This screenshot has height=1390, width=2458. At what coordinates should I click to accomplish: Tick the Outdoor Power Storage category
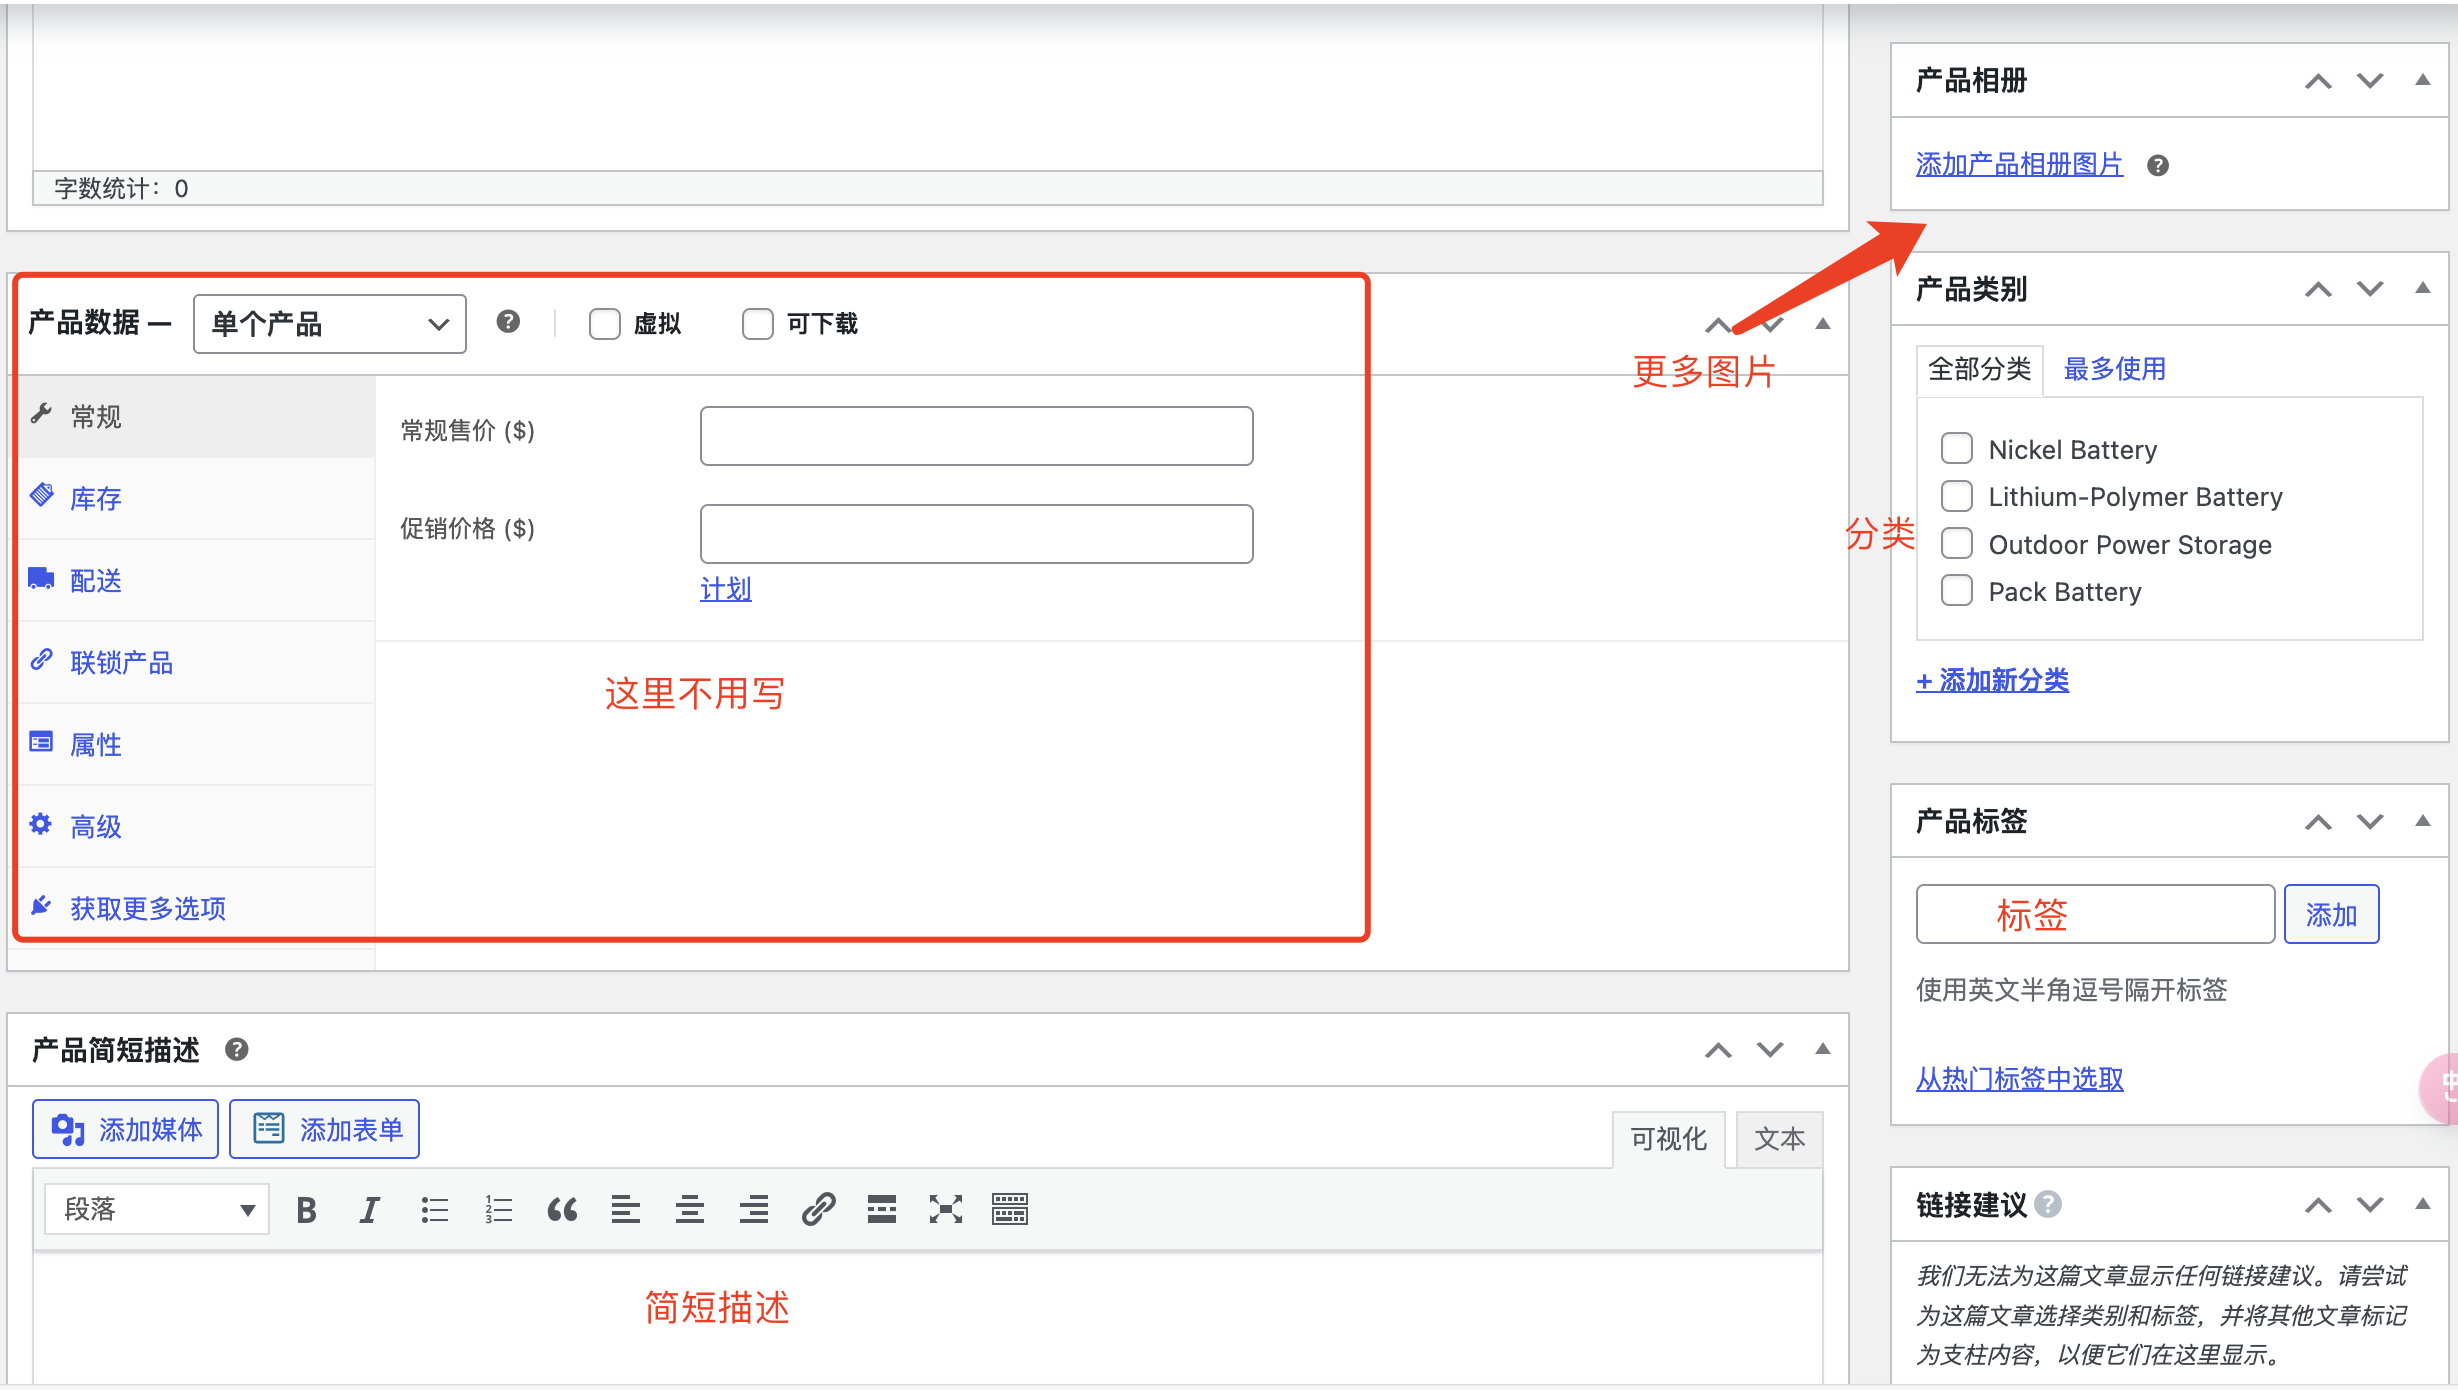1956,544
